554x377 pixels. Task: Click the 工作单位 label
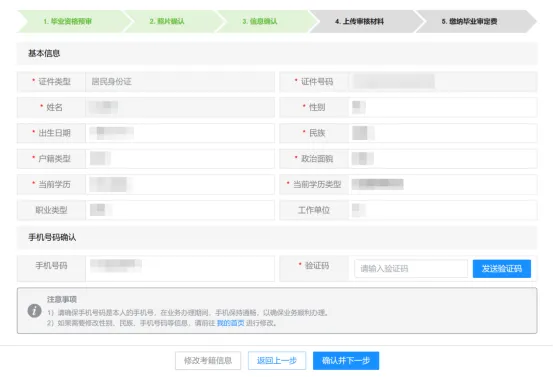tap(314, 210)
